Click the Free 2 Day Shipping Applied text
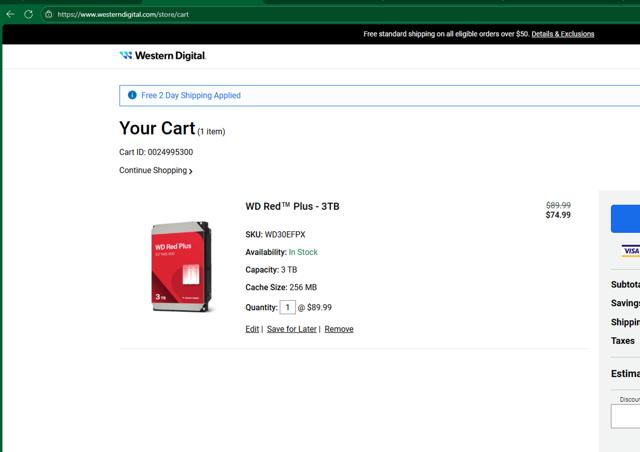Screen dimensions: 640x452 tap(191, 95)
